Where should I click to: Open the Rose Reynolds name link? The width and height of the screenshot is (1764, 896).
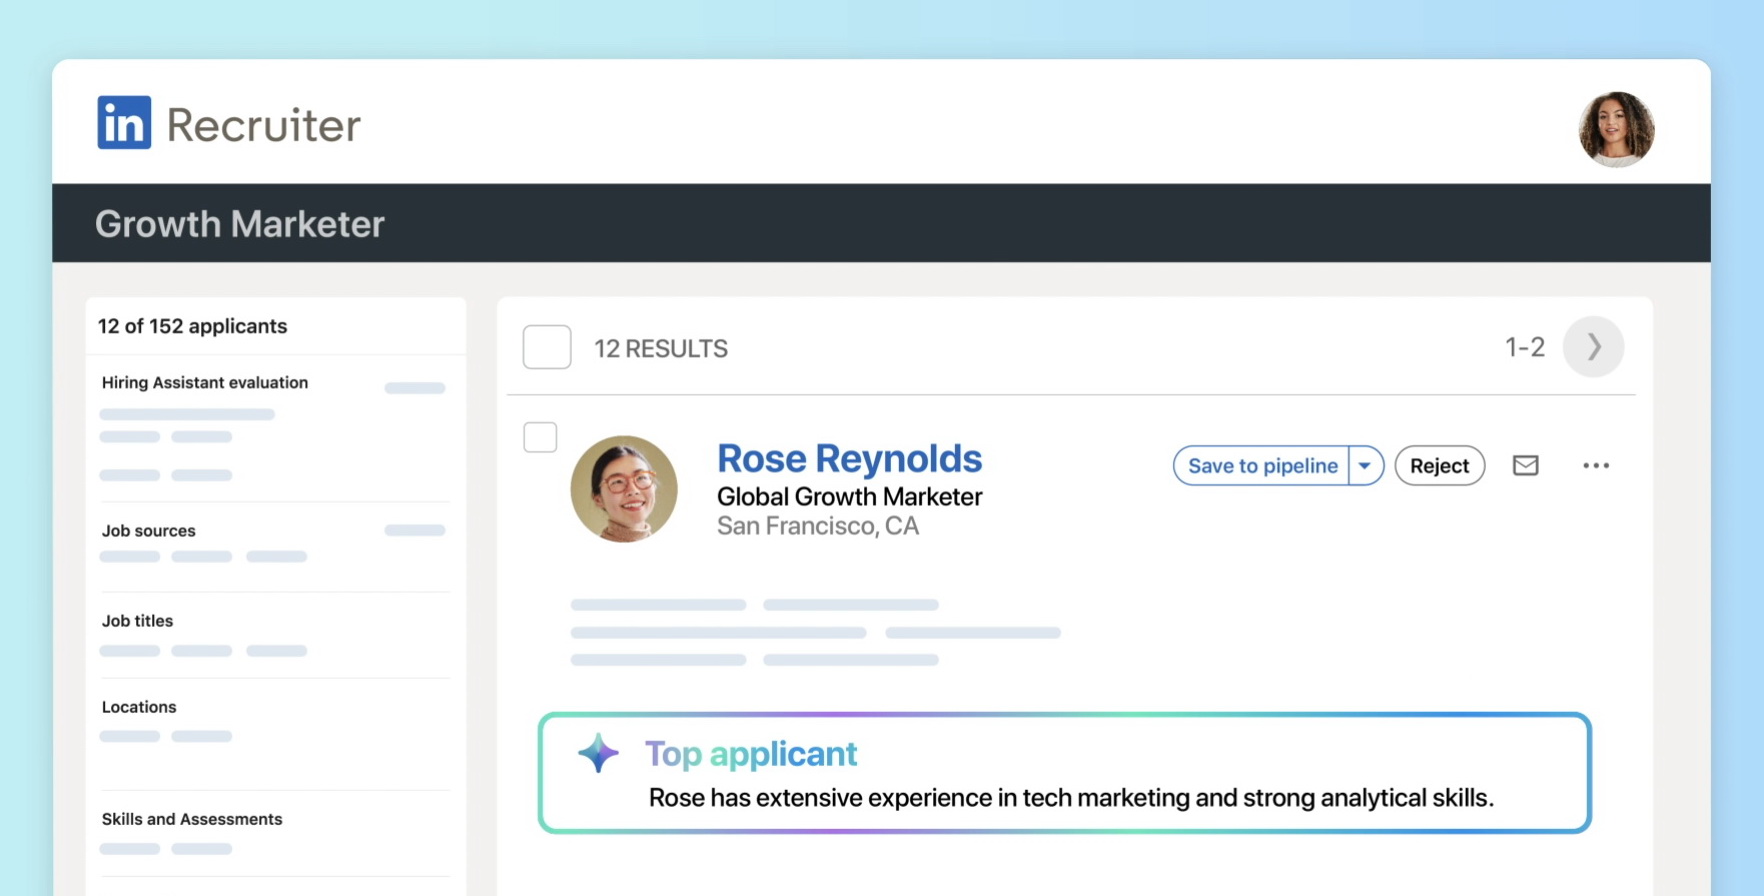click(849, 459)
